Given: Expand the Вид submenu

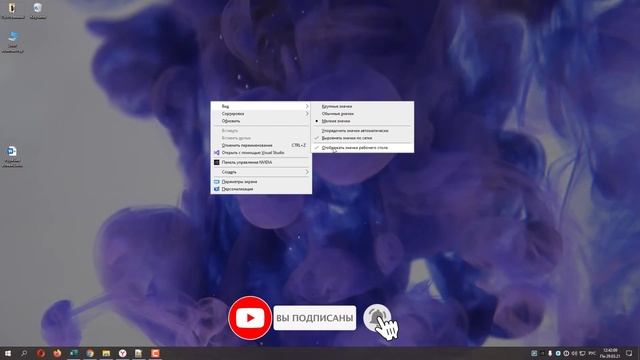Looking at the screenshot, I should point(261,106).
